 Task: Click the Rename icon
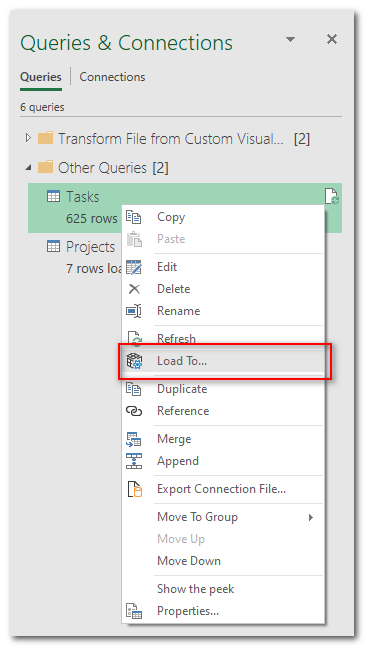pyautogui.click(x=134, y=311)
